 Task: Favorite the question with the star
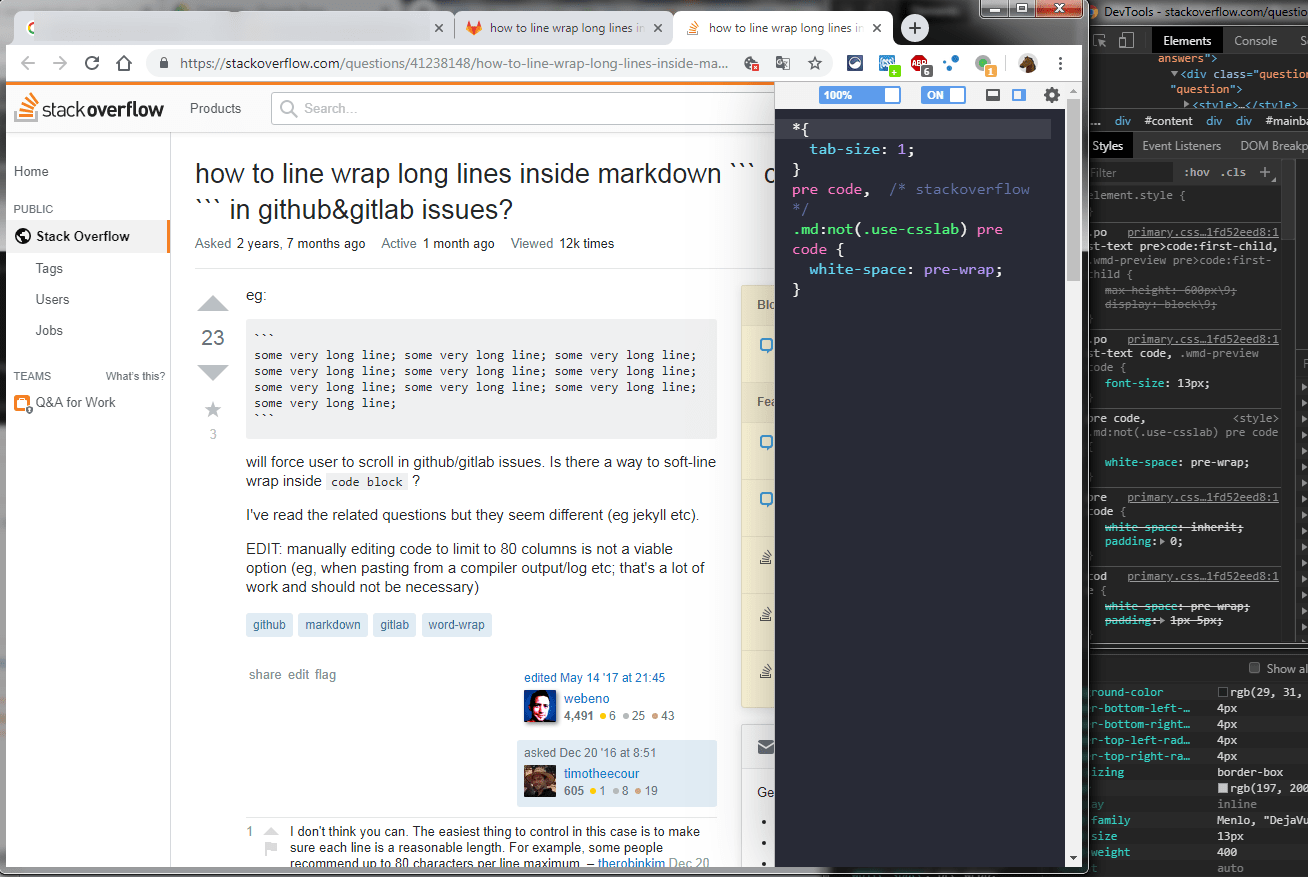pyautogui.click(x=213, y=410)
